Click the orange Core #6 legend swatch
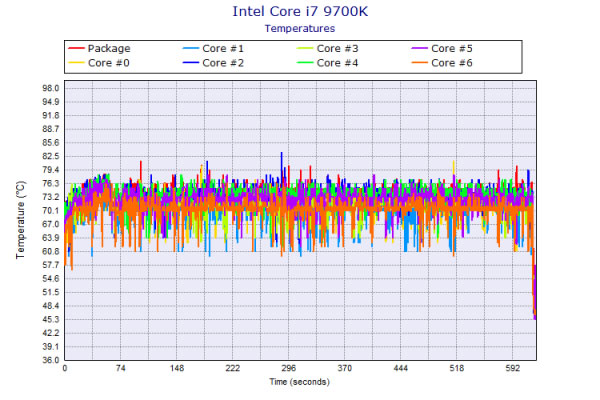 click(x=419, y=63)
